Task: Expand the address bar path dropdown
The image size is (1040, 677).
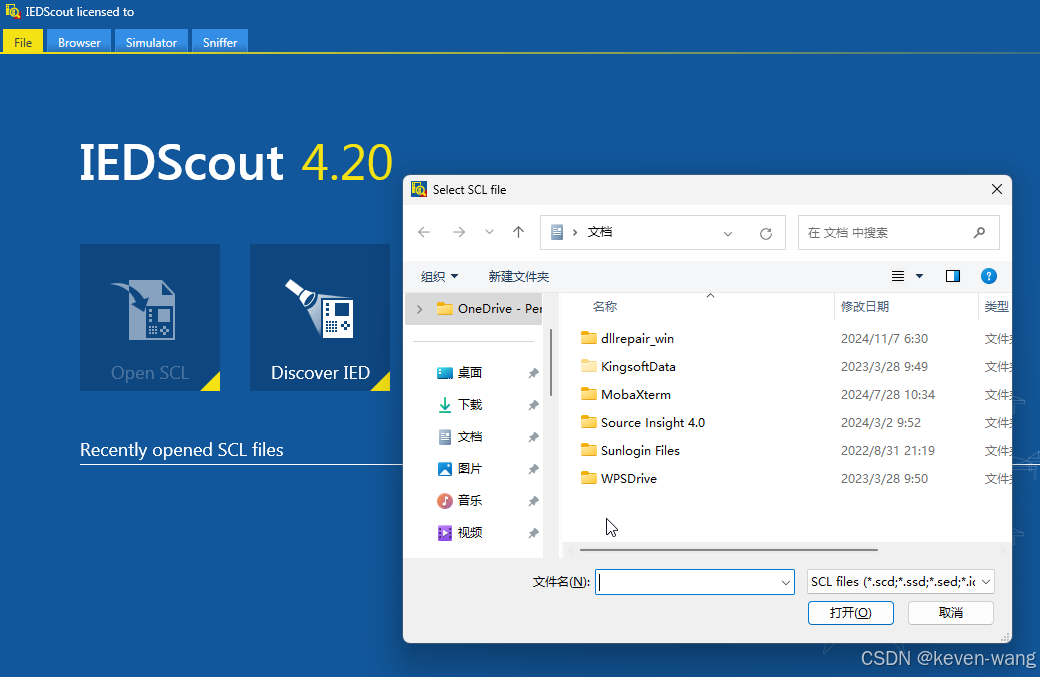Action: (728, 233)
